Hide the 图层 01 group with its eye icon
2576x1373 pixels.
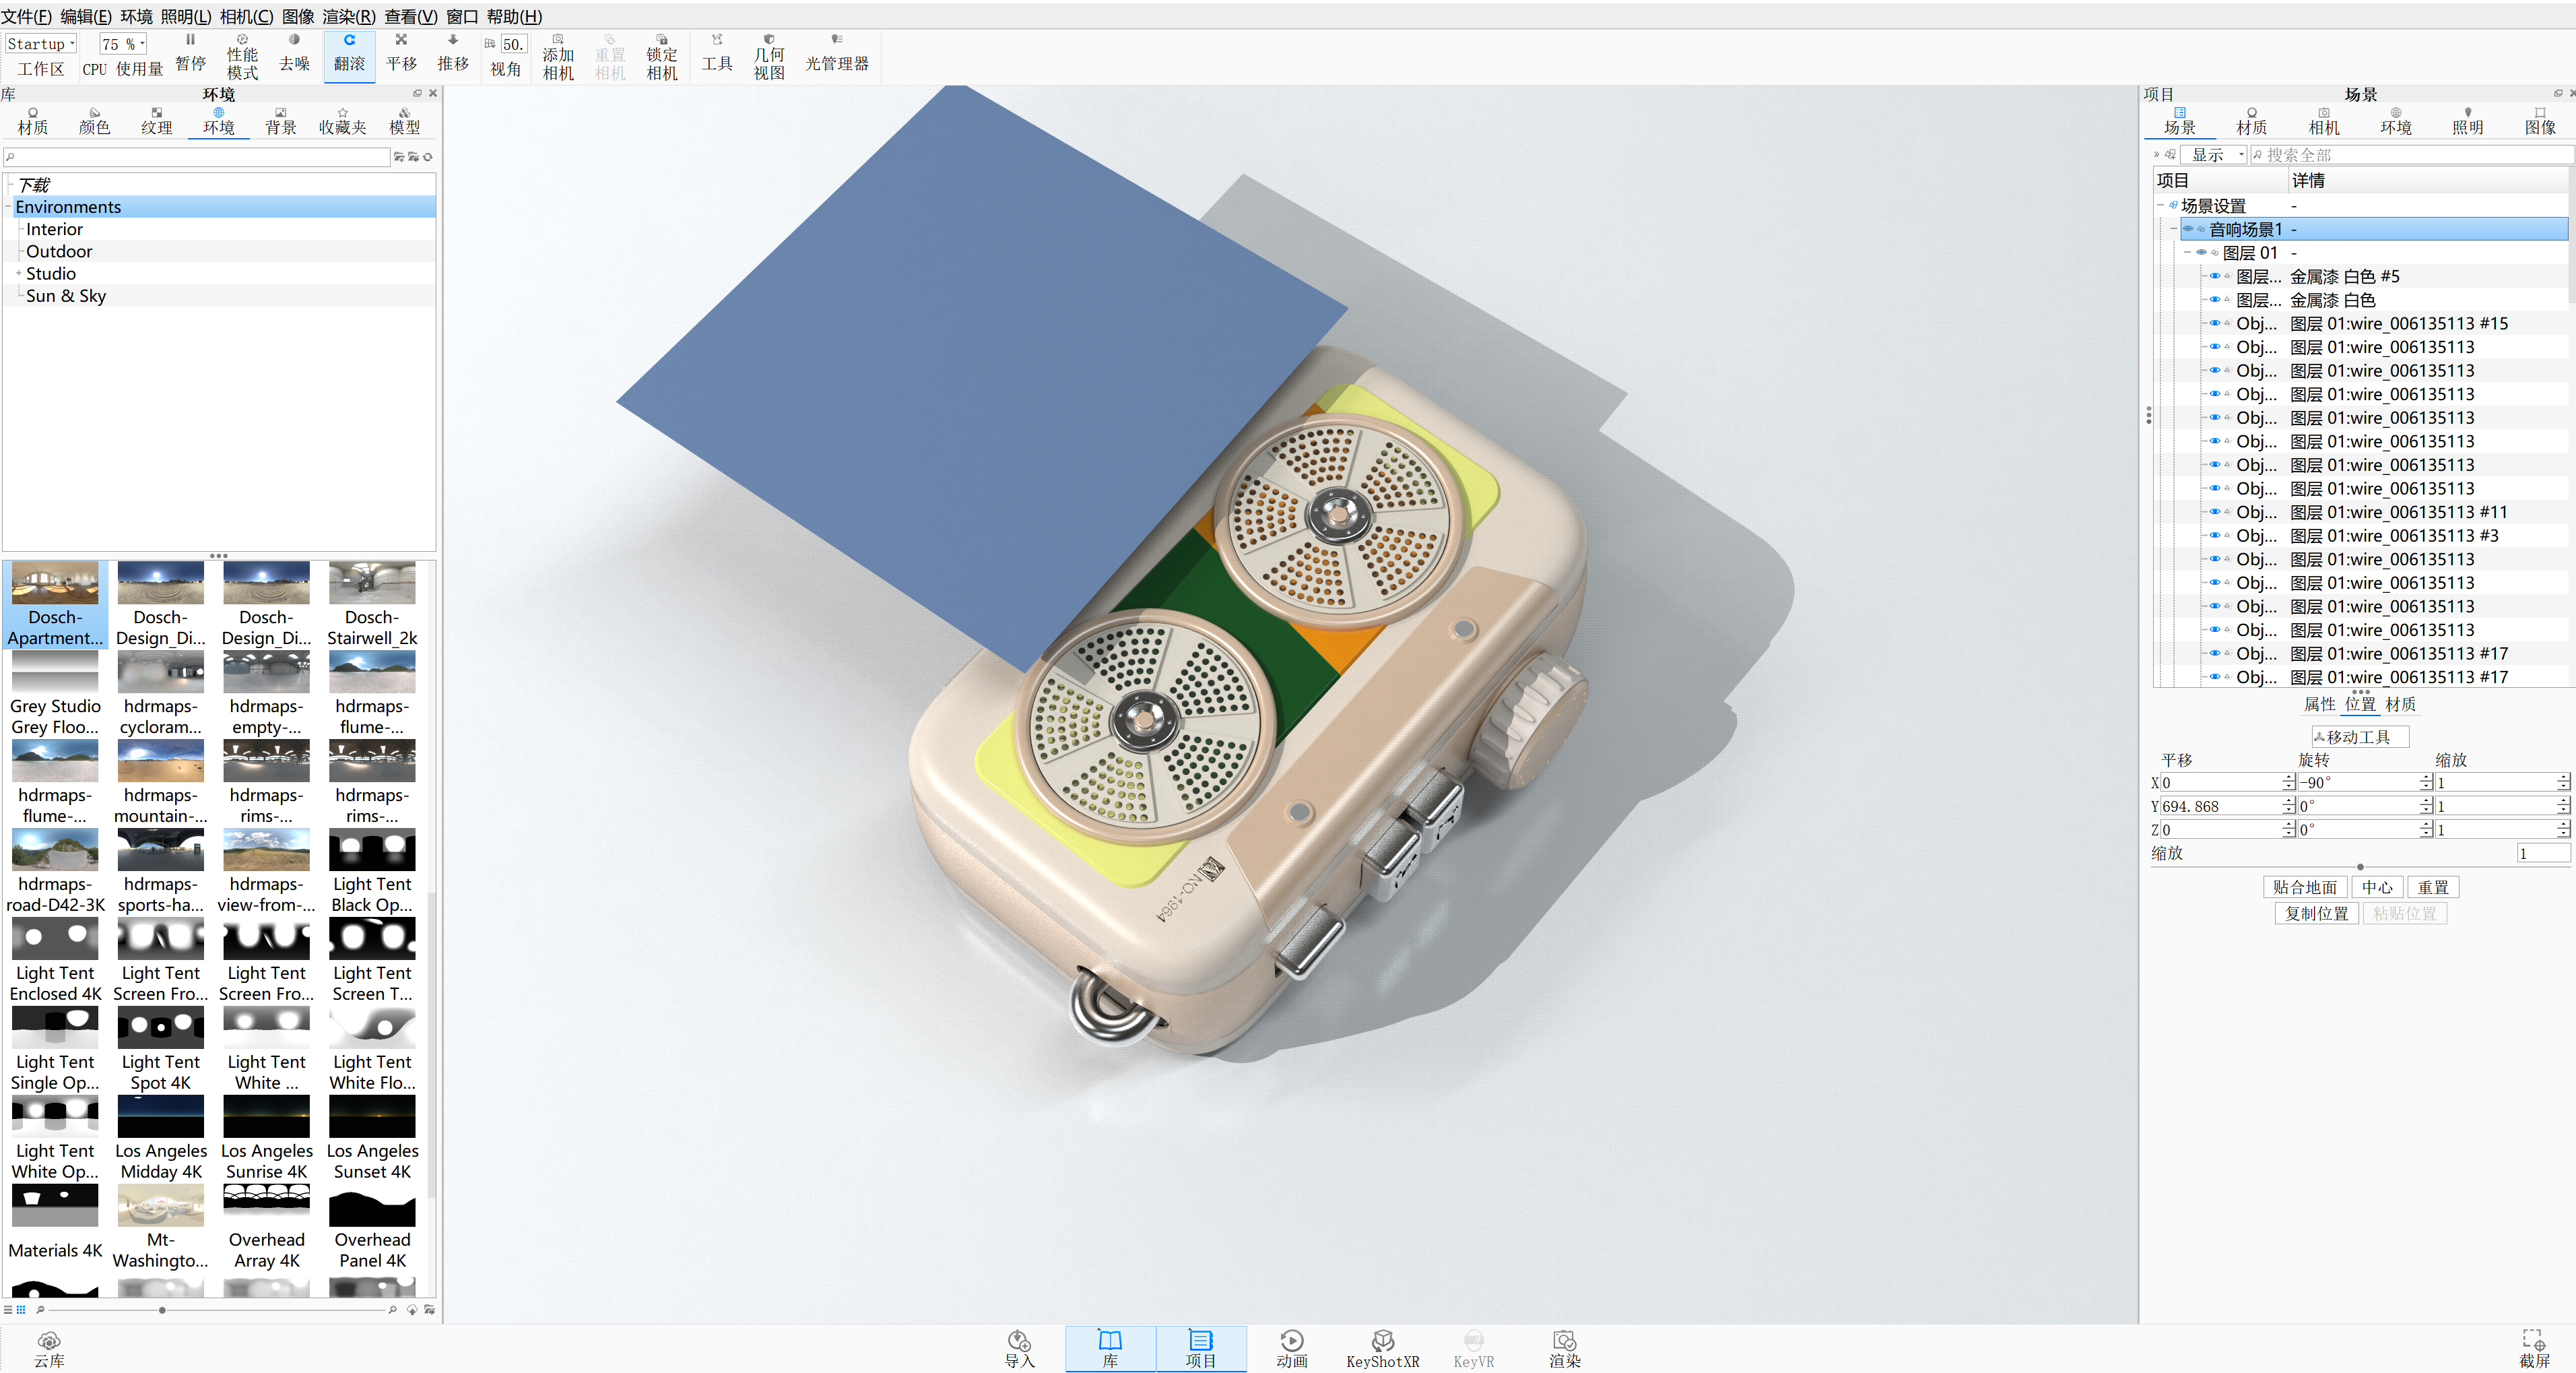click(x=2201, y=253)
